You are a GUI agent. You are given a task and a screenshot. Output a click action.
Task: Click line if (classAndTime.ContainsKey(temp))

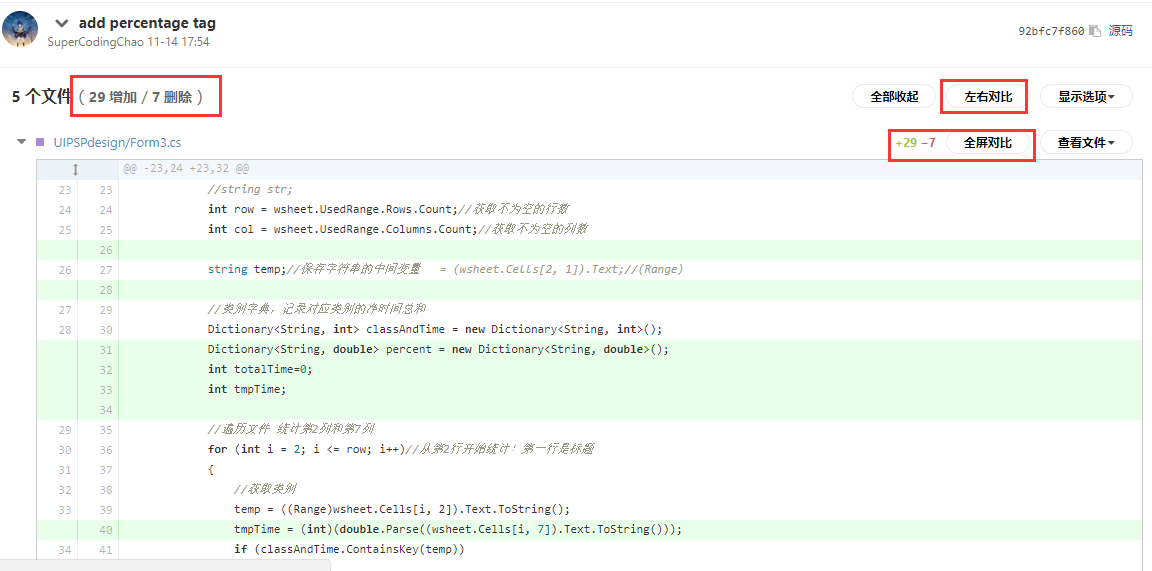click(350, 549)
